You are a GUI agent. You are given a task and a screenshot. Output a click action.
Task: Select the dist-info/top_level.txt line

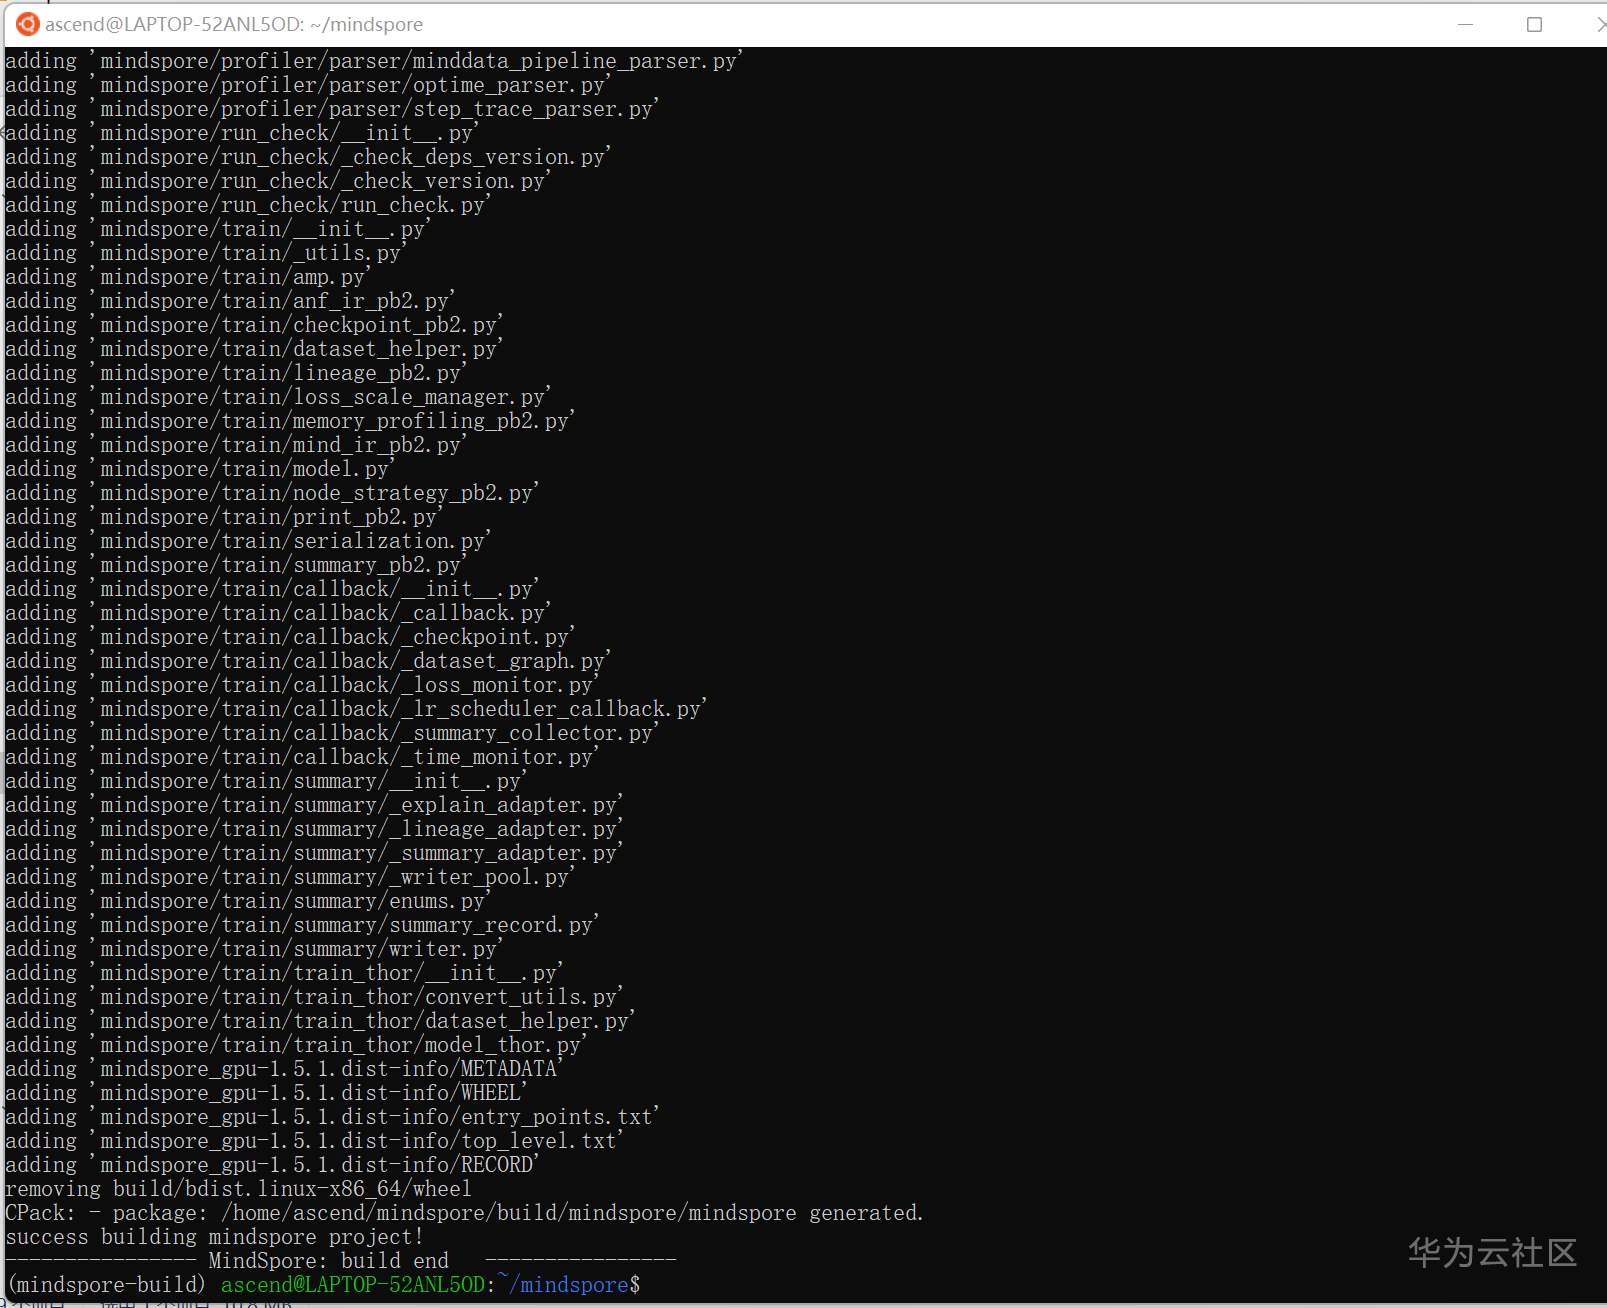pos(314,1141)
